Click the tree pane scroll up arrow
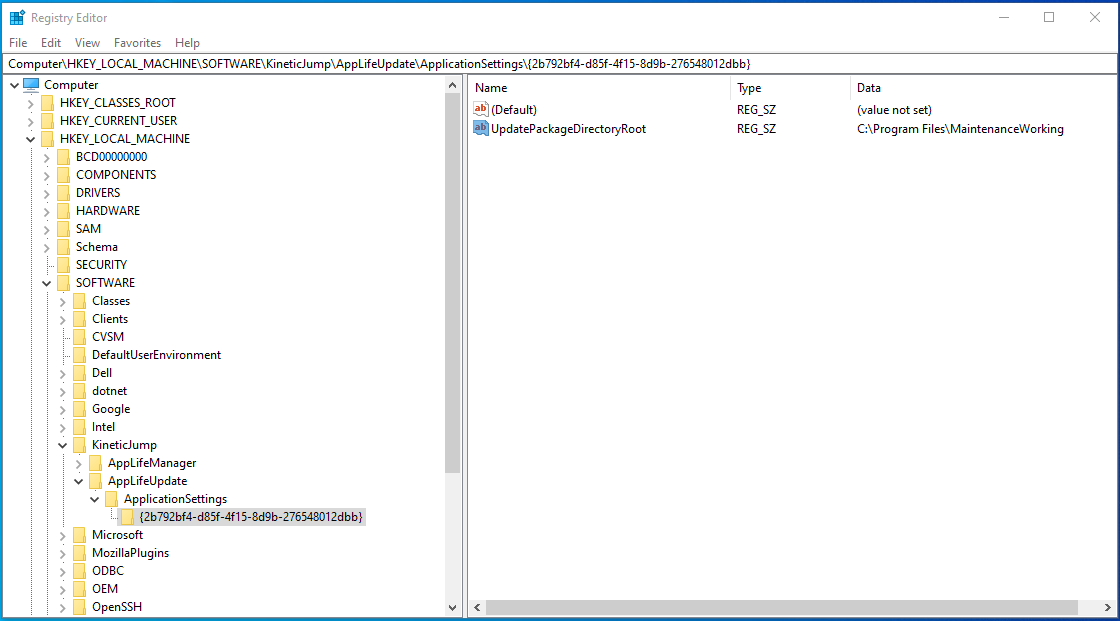Viewport: 1120px width, 621px height. coord(452,86)
